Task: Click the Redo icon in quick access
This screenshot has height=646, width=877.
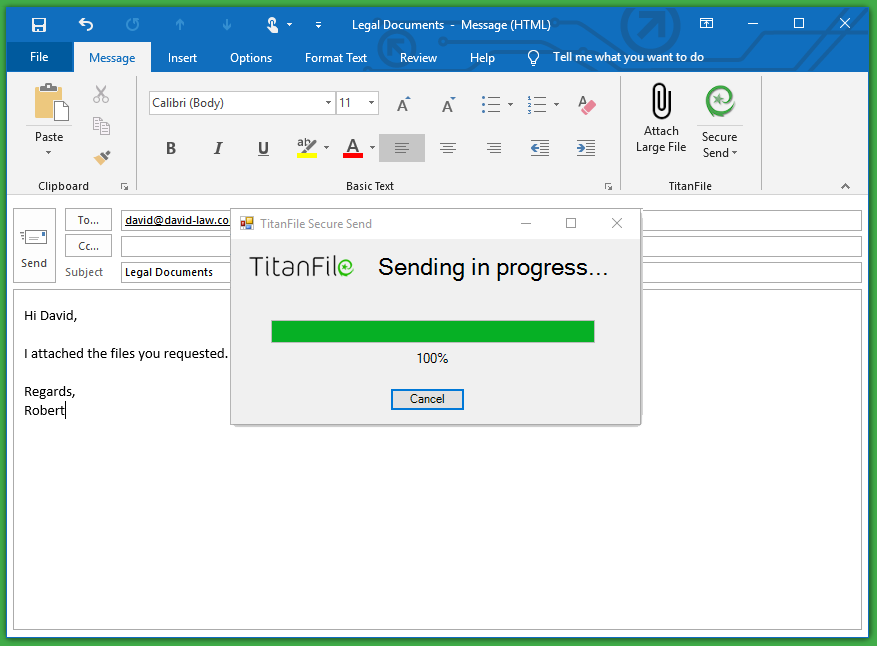Action: pos(133,25)
